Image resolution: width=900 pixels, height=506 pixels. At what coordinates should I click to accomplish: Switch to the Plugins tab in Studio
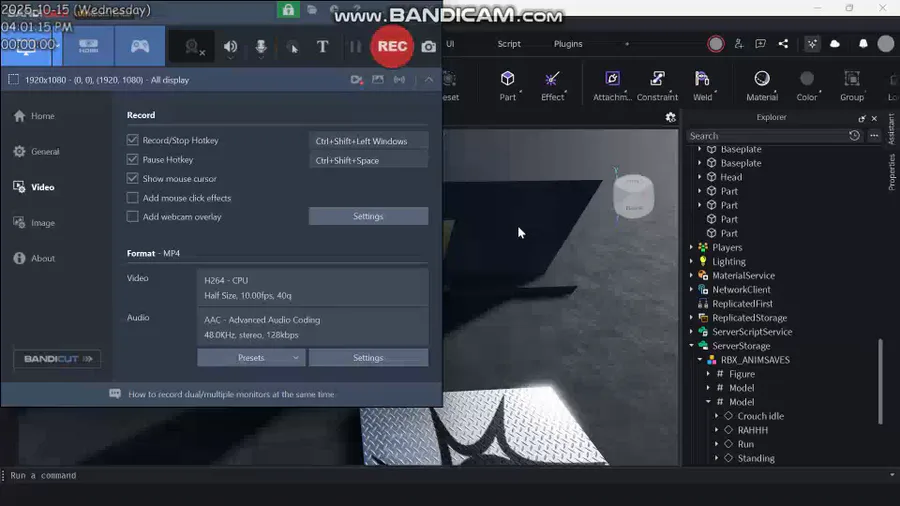coord(568,44)
